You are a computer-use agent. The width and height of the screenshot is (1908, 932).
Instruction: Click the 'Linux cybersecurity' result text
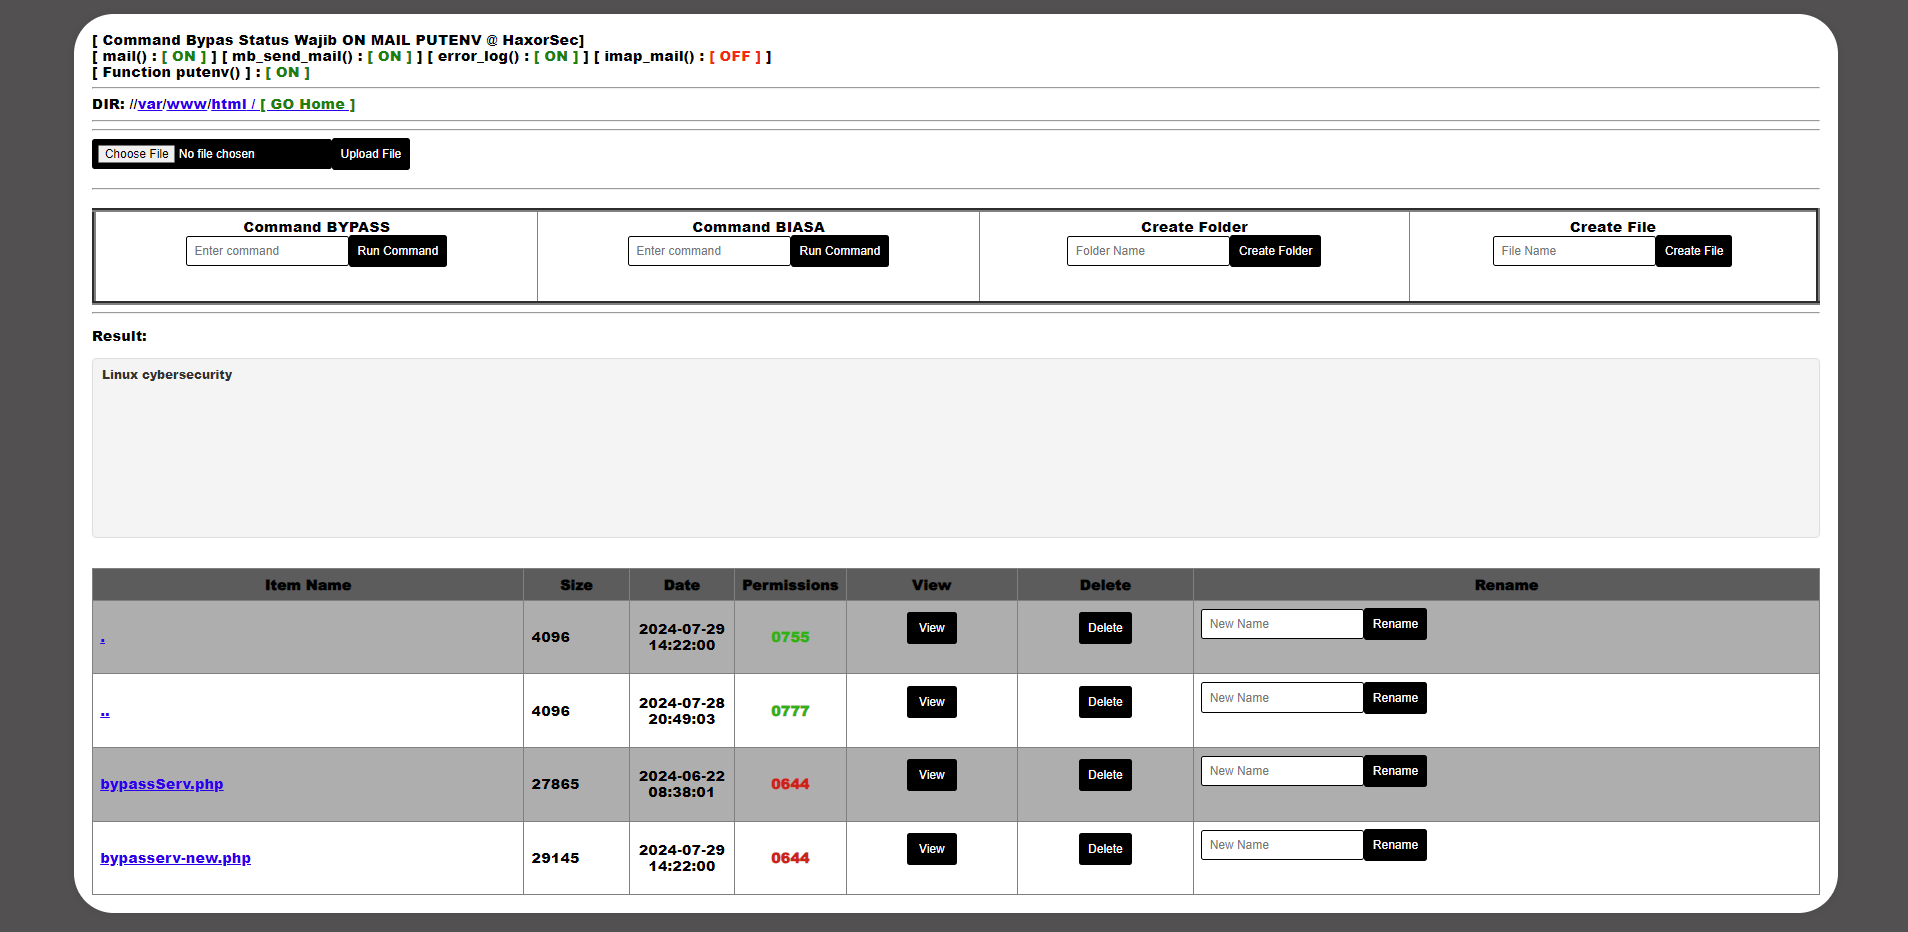coord(167,375)
